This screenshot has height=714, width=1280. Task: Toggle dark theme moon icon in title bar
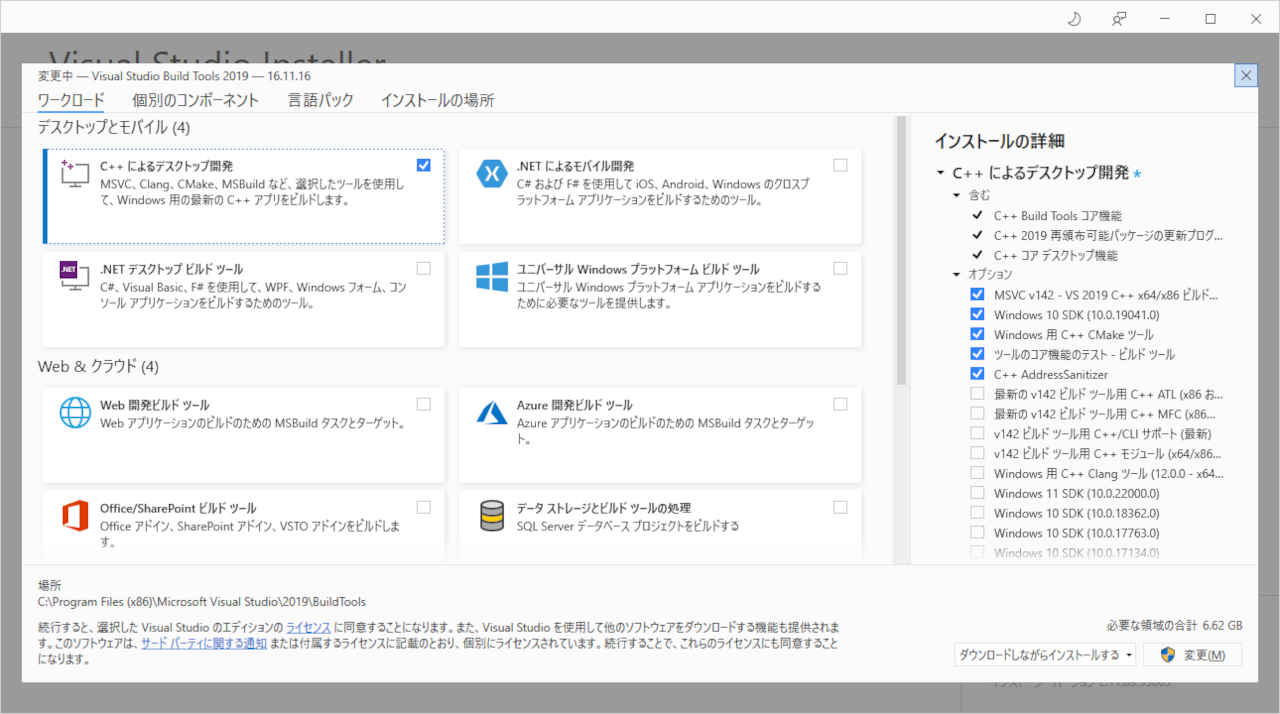(x=1075, y=18)
